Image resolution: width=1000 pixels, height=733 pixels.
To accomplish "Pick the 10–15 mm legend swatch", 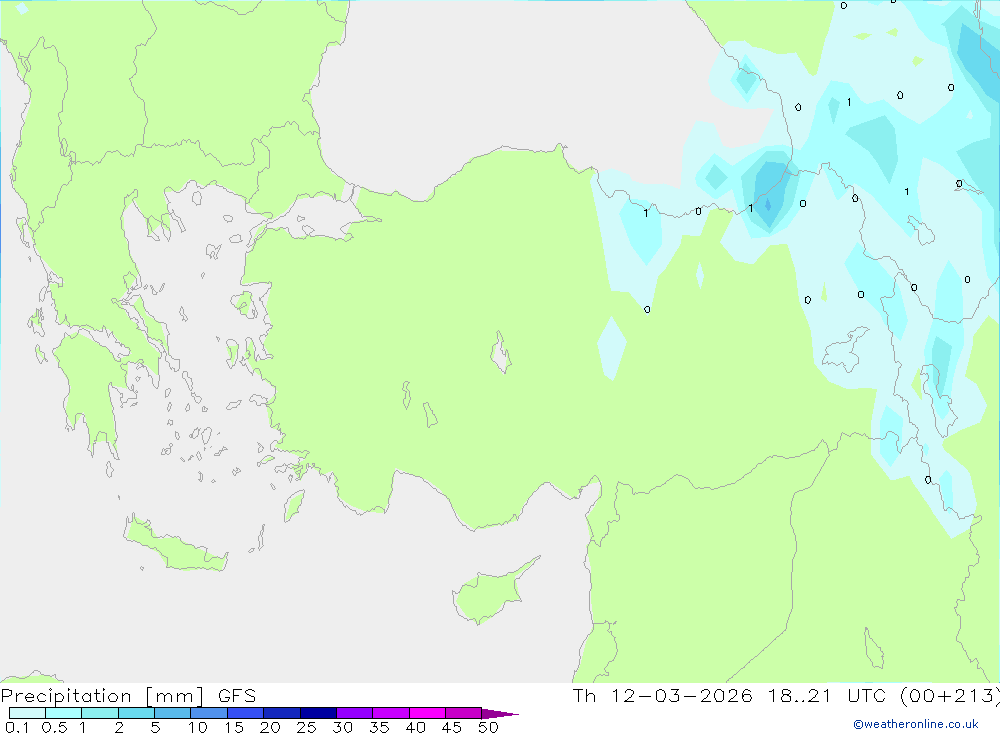I will pyautogui.click(x=209, y=713).
